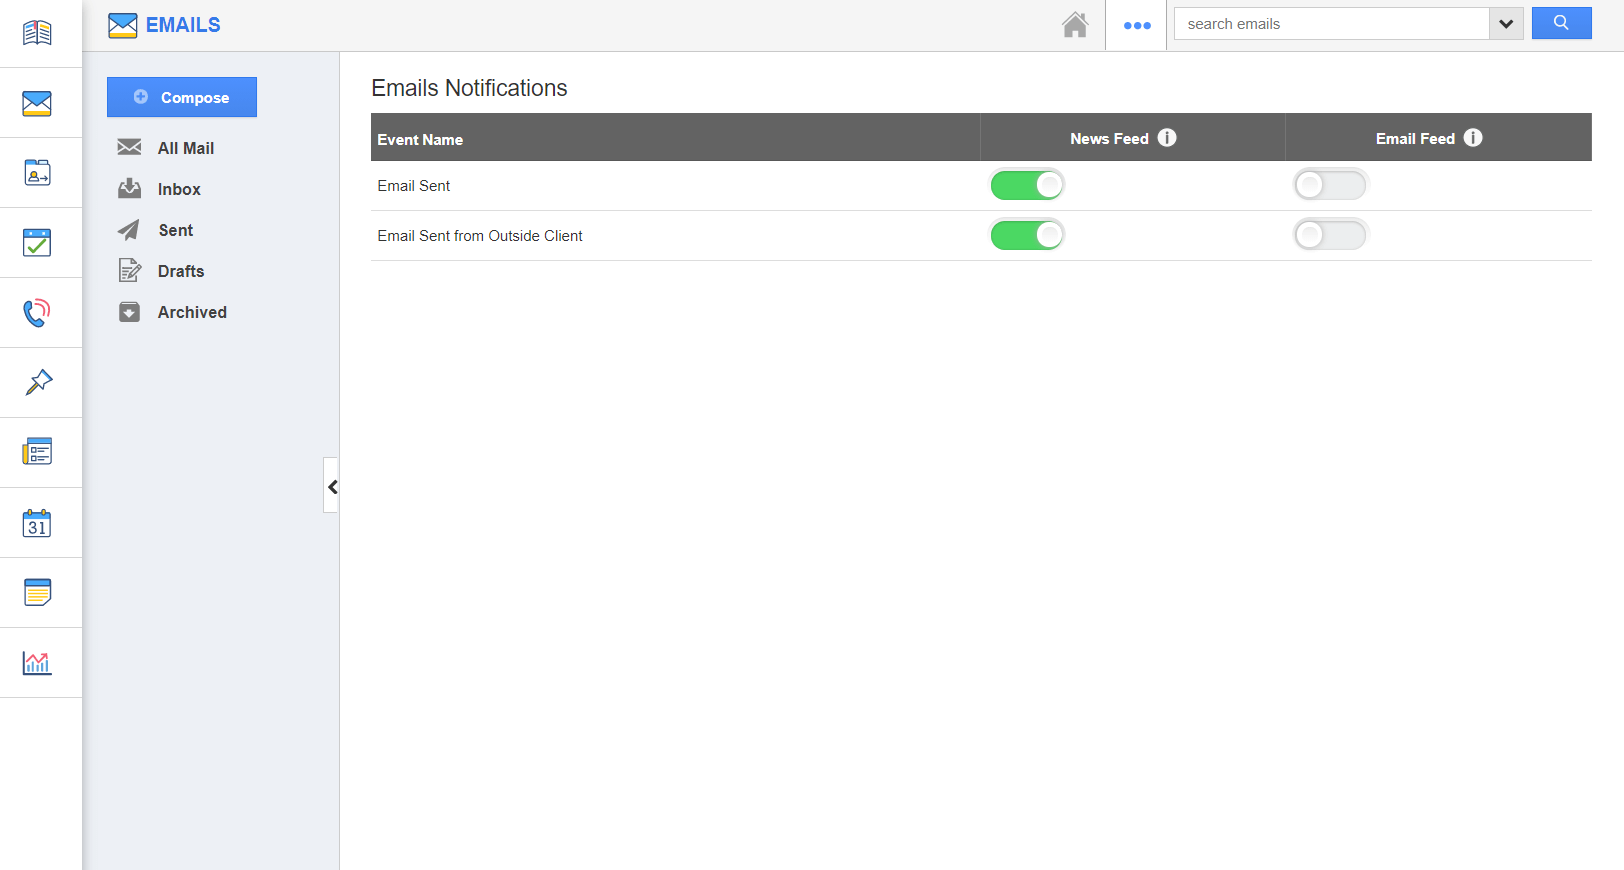Click the magnifier search button
1624x870 pixels.
(1561, 23)
